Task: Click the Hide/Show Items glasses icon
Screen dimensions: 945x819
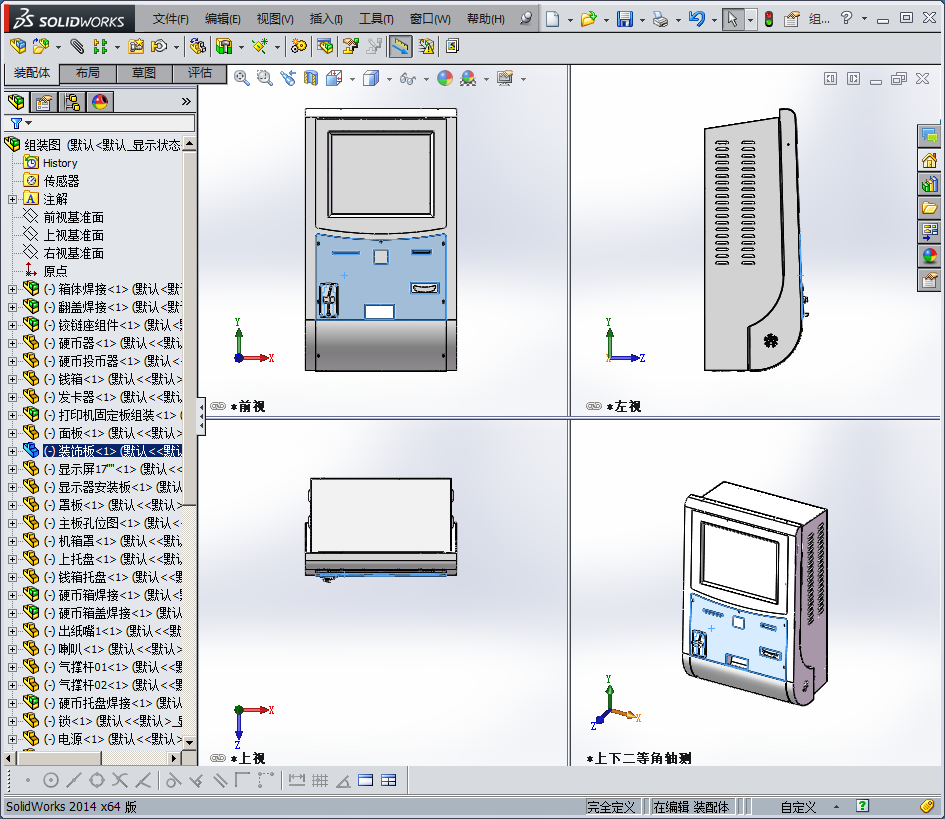Action: 408,78
